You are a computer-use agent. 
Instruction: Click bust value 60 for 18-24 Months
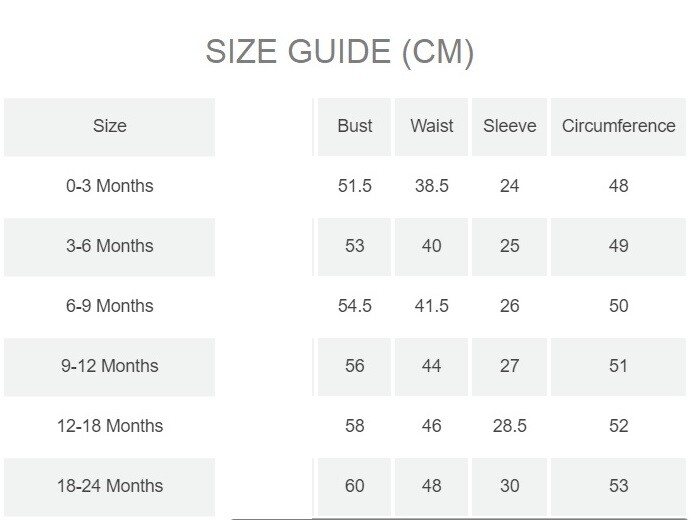click(x=355, y=486)
